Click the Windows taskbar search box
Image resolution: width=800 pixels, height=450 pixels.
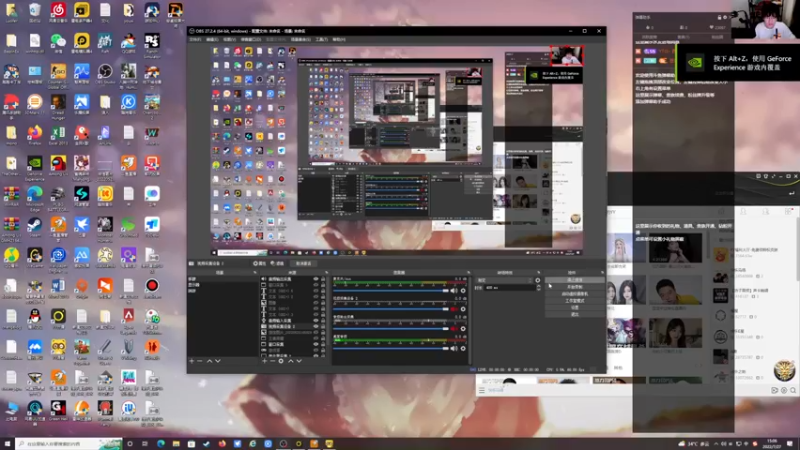69,444
